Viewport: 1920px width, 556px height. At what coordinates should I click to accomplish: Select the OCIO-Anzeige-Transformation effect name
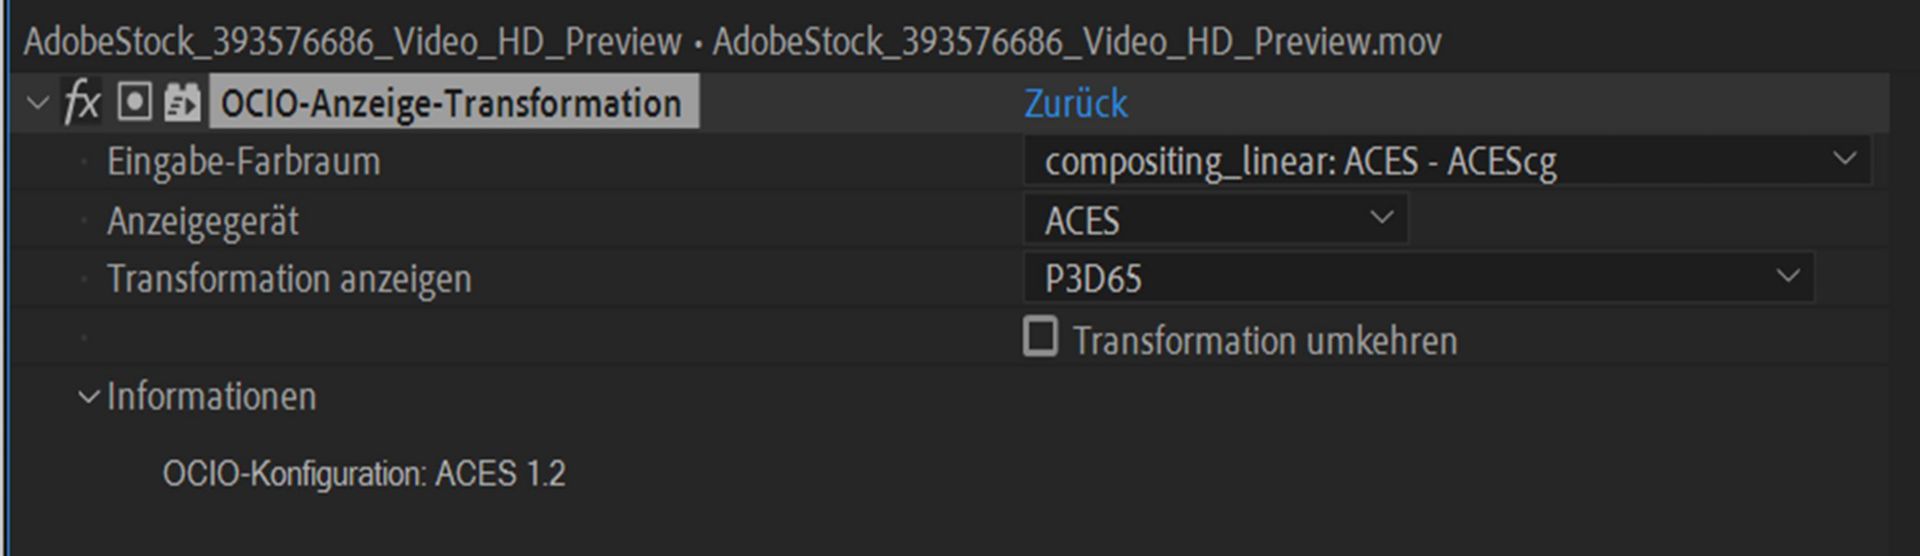451,104
